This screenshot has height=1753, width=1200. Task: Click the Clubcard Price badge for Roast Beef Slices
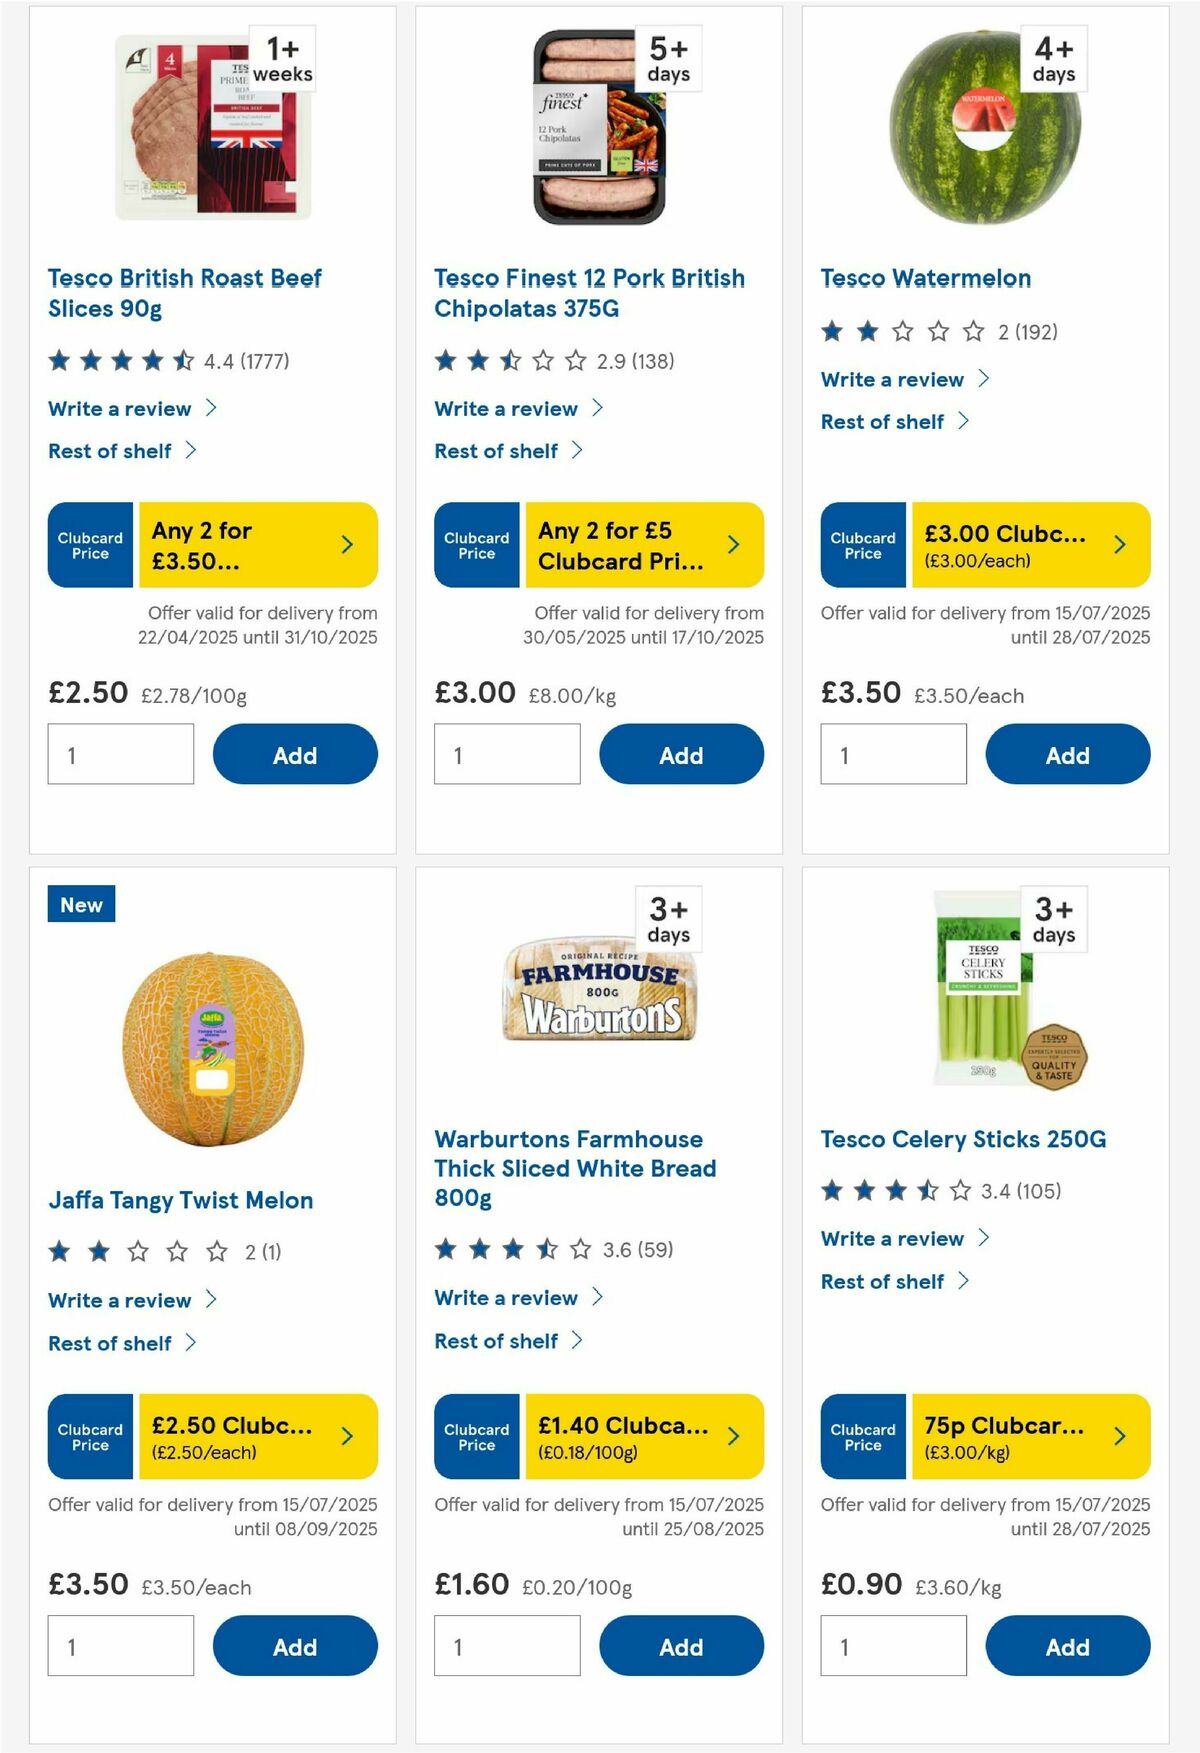[x=89, y=545]
